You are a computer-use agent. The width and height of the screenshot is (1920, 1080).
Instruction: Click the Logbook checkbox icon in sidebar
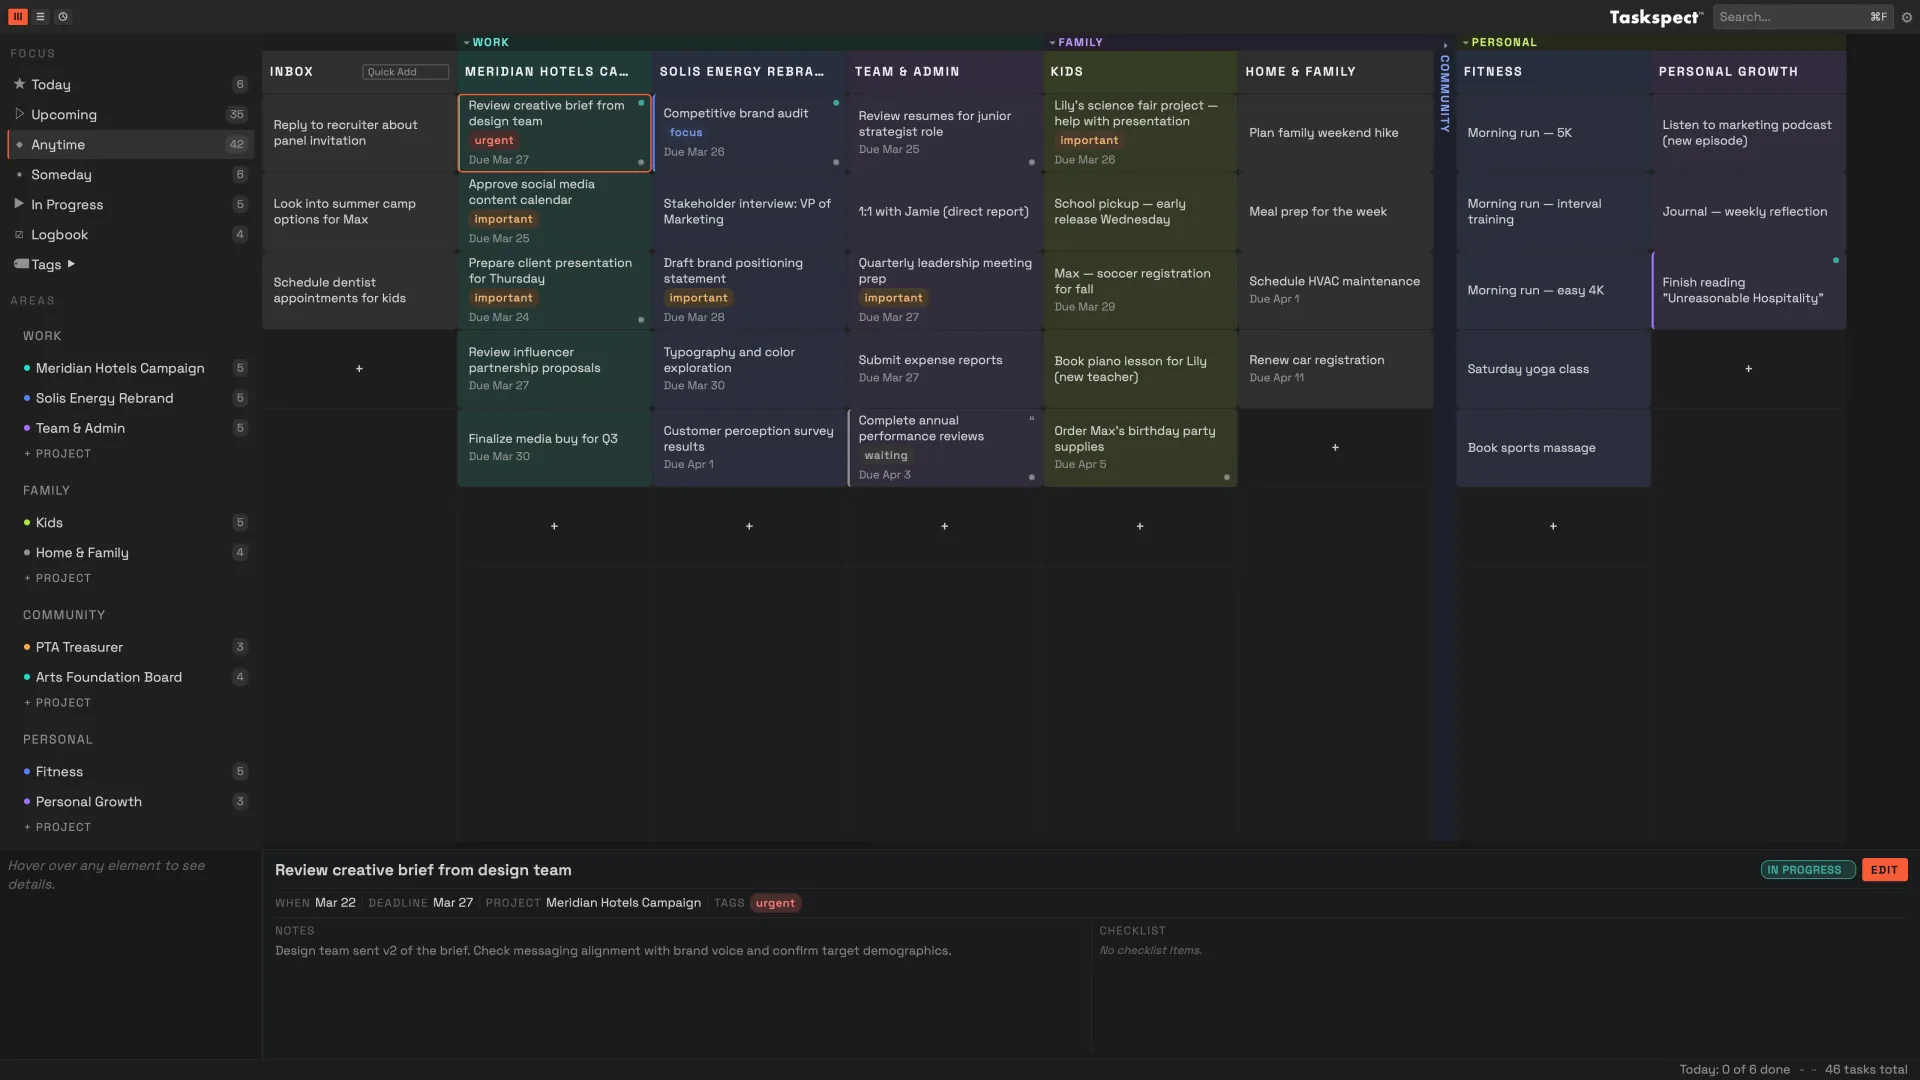tap(19, 234)
